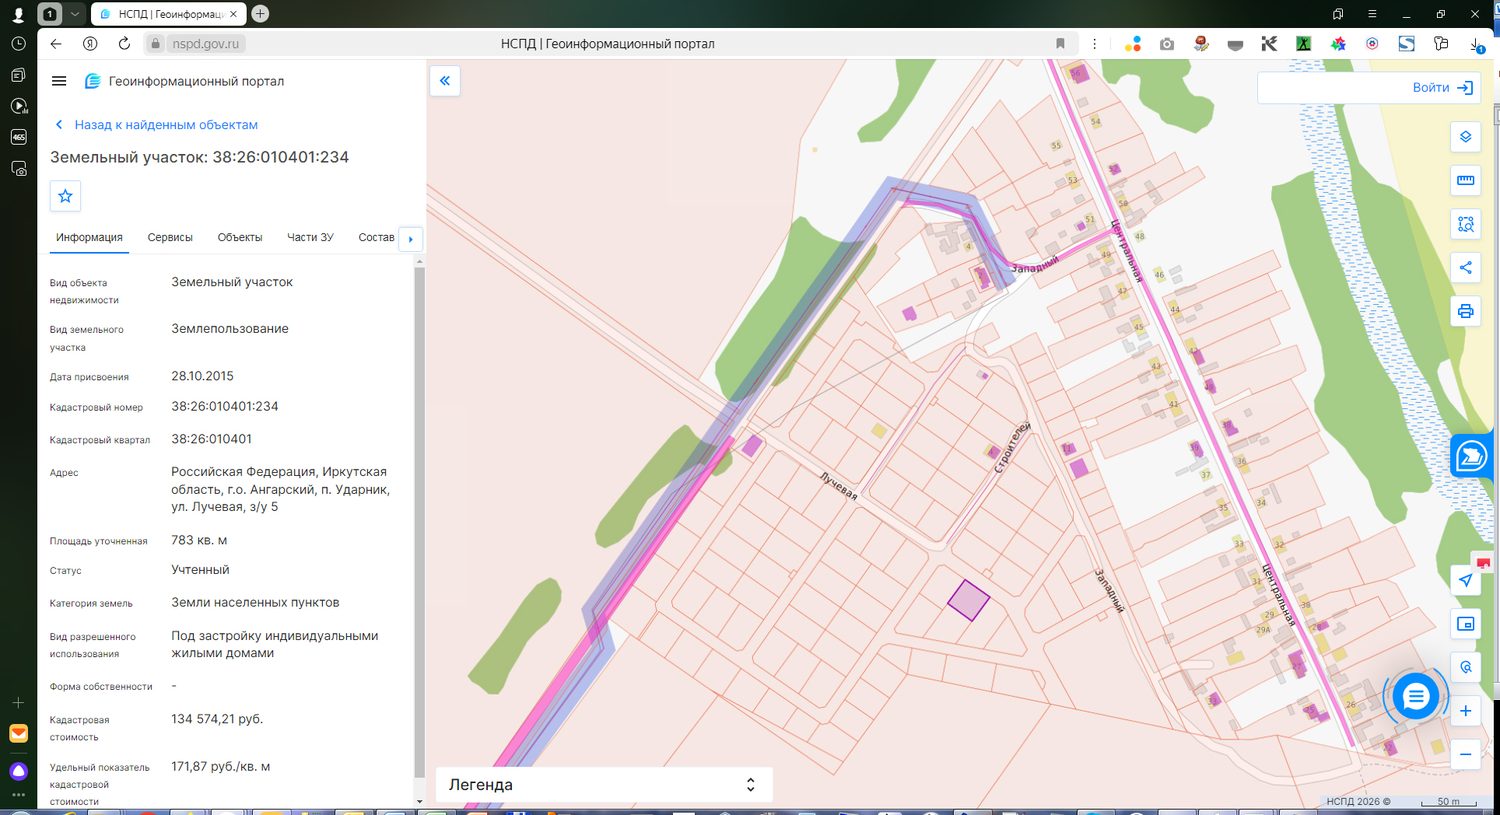Share the current map view
The height and width of the screenshot is (815, 1500).
pos(1465,268)
